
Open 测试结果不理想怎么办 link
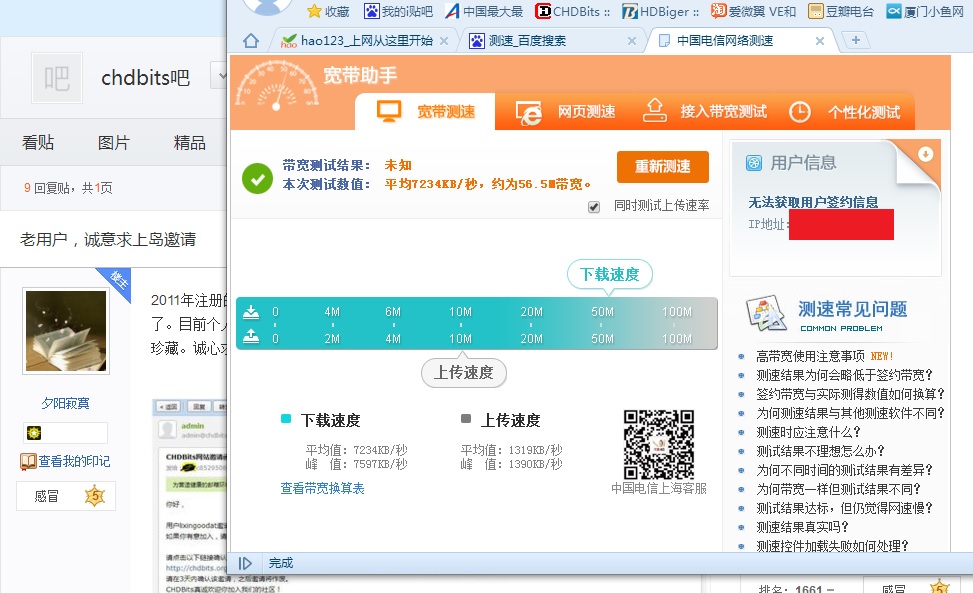820,451
